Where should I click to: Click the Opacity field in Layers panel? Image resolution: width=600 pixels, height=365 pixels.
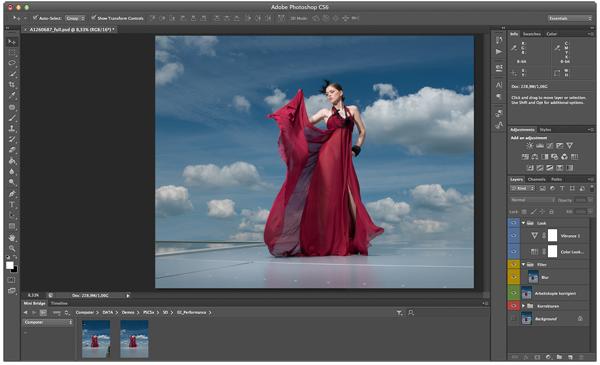pyautogui.click(x=581, y=200)
